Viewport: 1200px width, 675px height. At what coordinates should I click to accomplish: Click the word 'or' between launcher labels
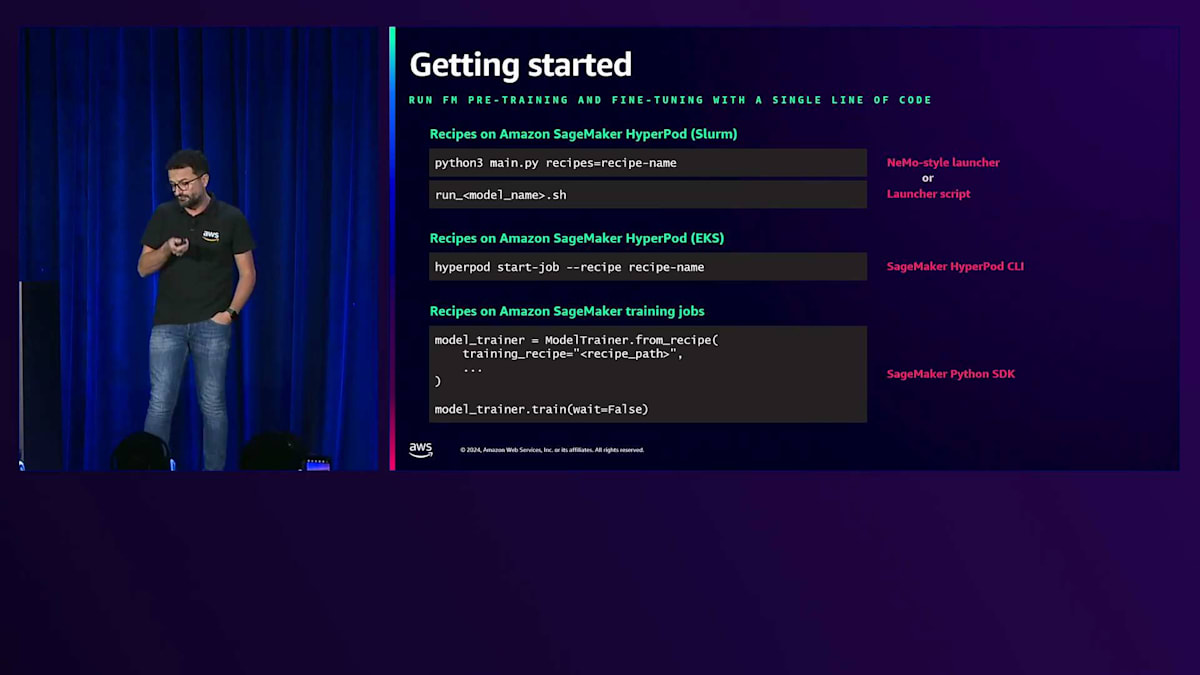[x=928, y=178]
